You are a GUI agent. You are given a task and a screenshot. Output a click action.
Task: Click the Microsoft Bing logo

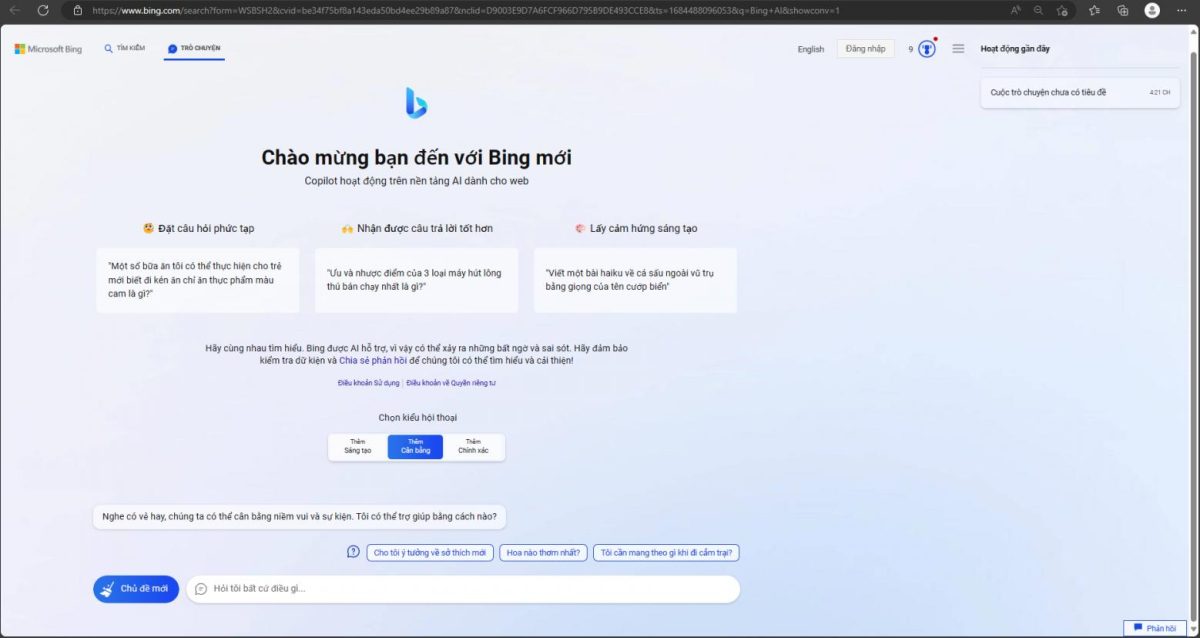(48, 49)
